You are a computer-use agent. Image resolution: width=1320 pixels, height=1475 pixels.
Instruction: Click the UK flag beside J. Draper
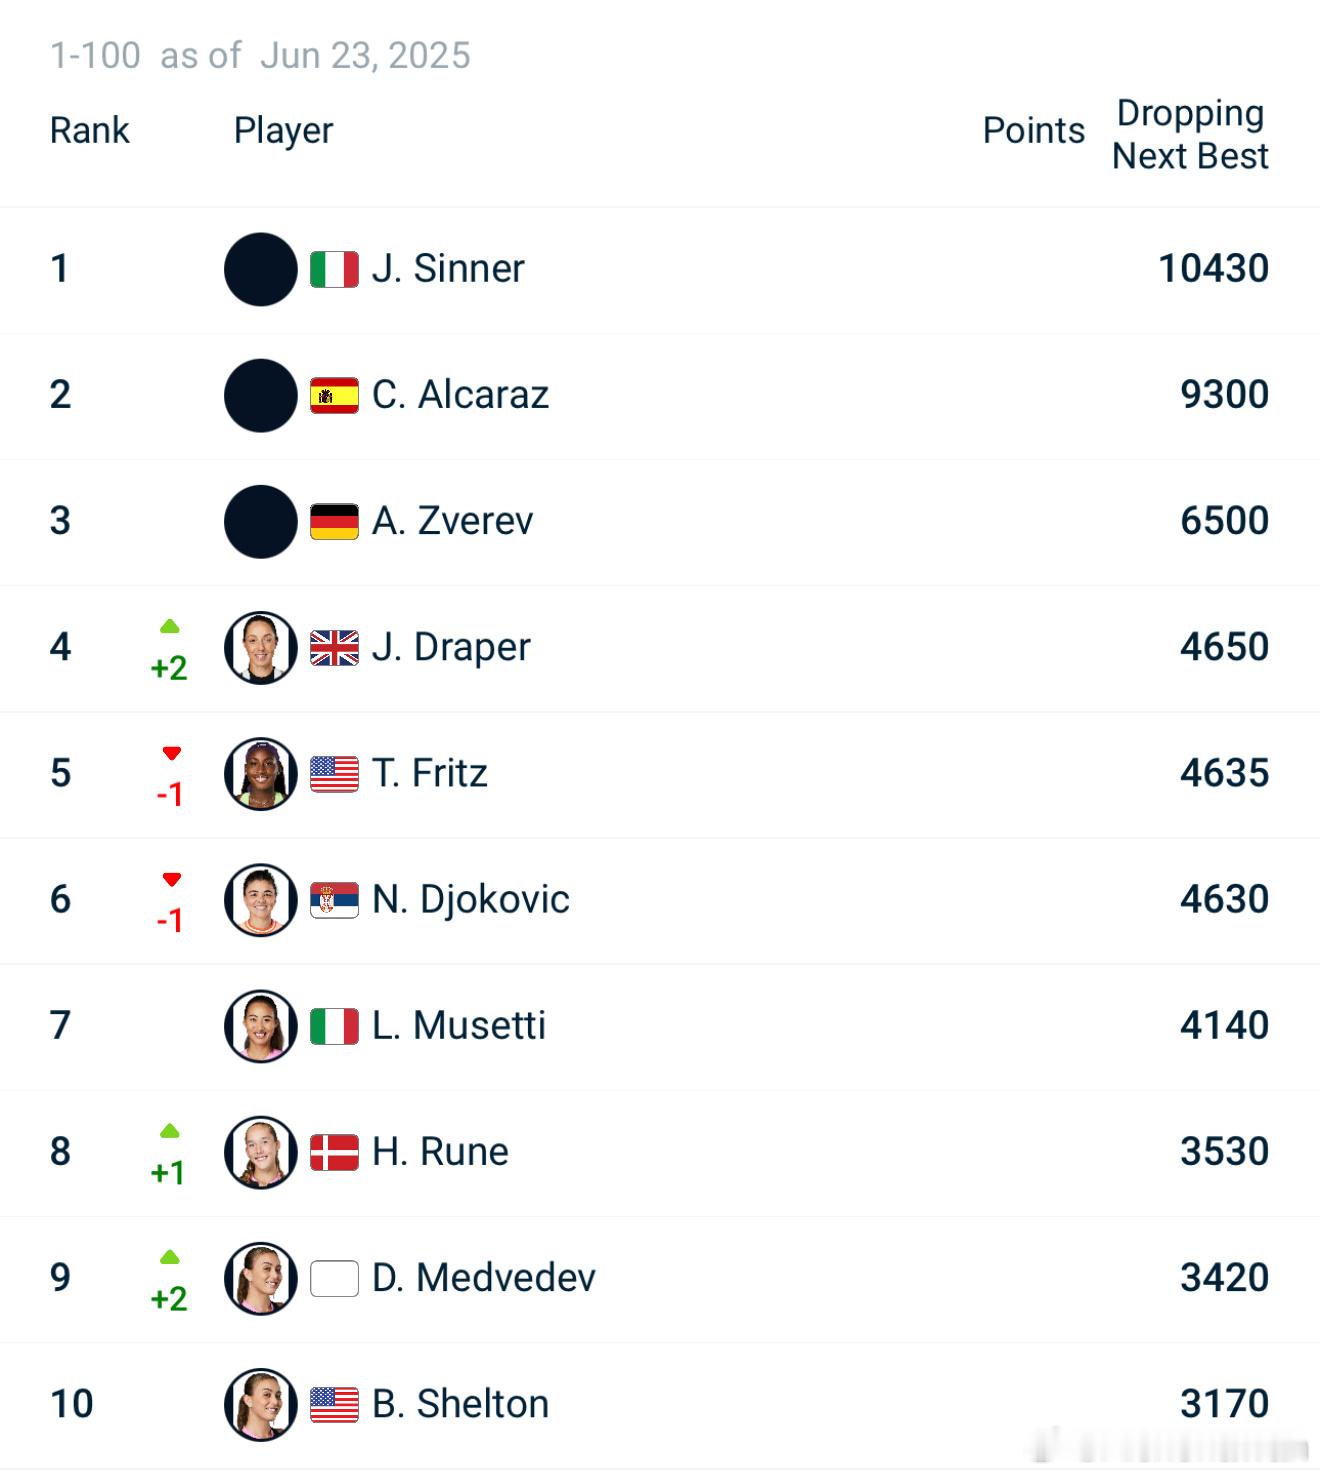click(x=334, y=647)
